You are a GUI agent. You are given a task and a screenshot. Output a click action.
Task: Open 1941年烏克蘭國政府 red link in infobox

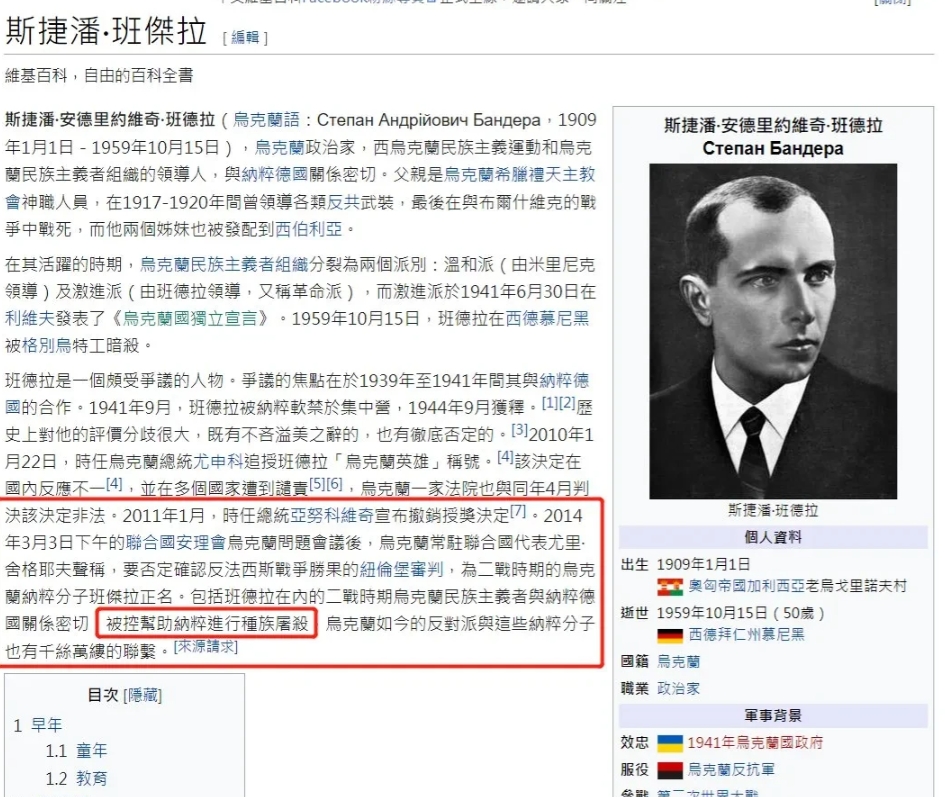tap(755, 743)
